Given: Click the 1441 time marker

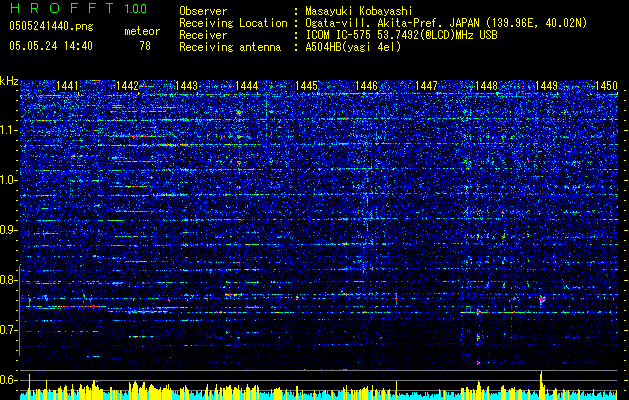Looking at the screenshot, I should pyautogui.click(x=67, y=86).
